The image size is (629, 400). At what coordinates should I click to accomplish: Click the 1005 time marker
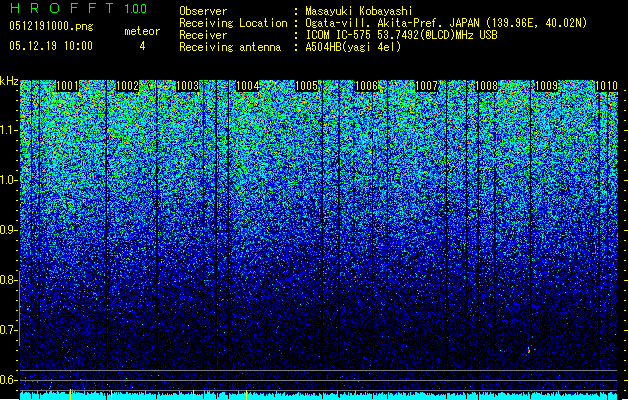tap(306, 86)
